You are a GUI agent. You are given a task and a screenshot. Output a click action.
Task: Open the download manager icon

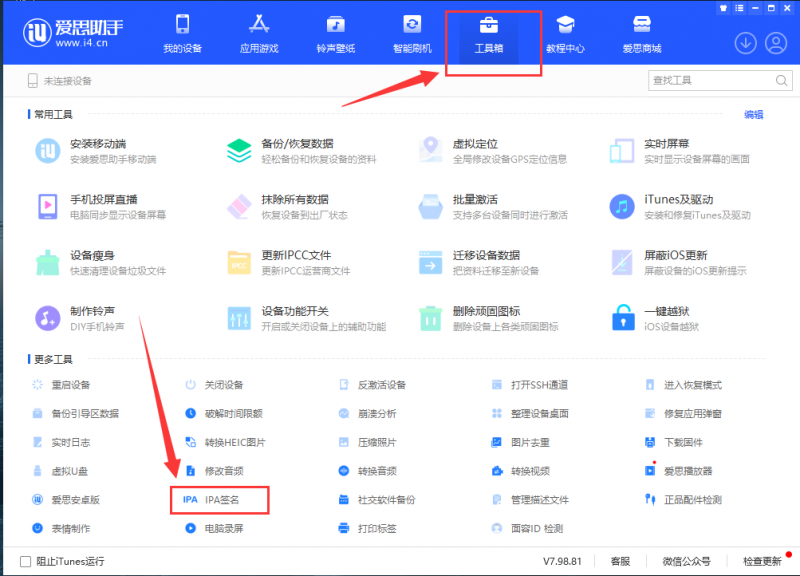[745, 43]
